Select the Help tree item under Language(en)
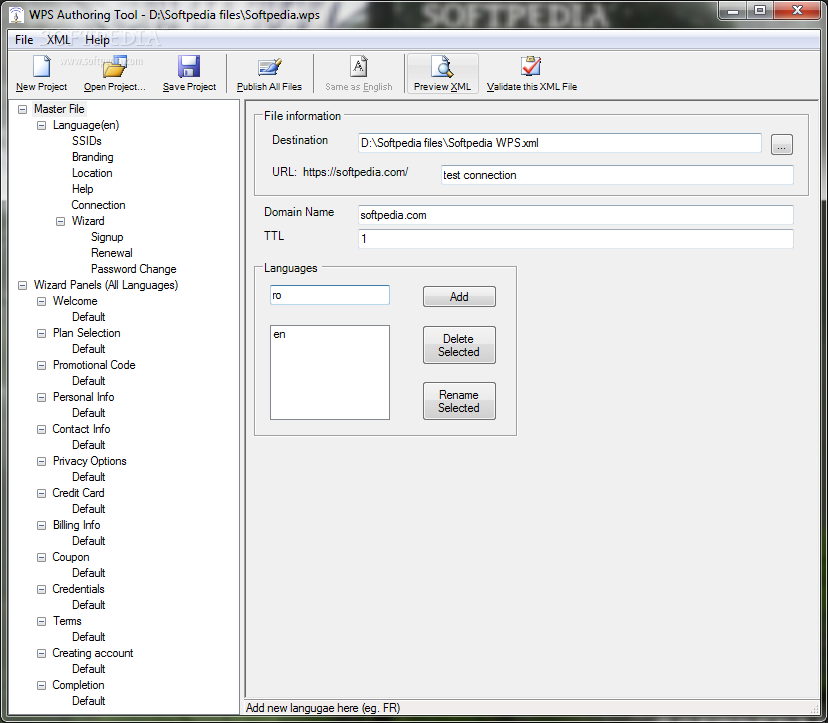828x723 pixels. (x=82, y=189)
